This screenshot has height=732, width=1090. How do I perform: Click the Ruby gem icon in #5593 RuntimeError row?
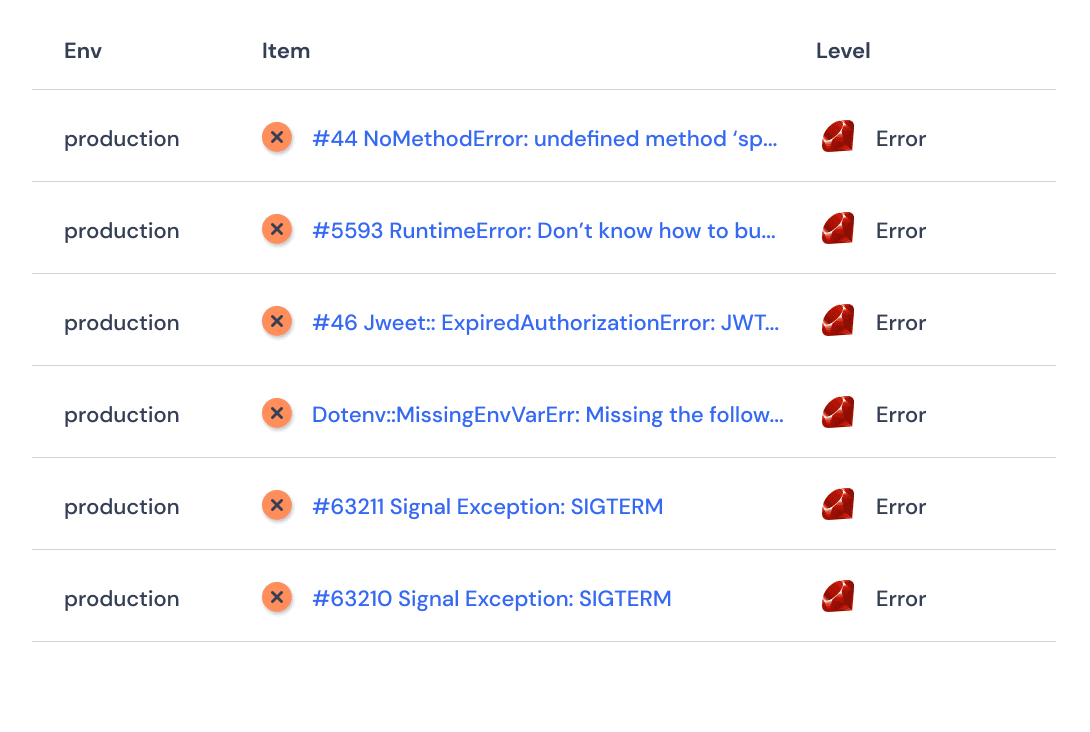pyautogui.click(x=838, y=230)
